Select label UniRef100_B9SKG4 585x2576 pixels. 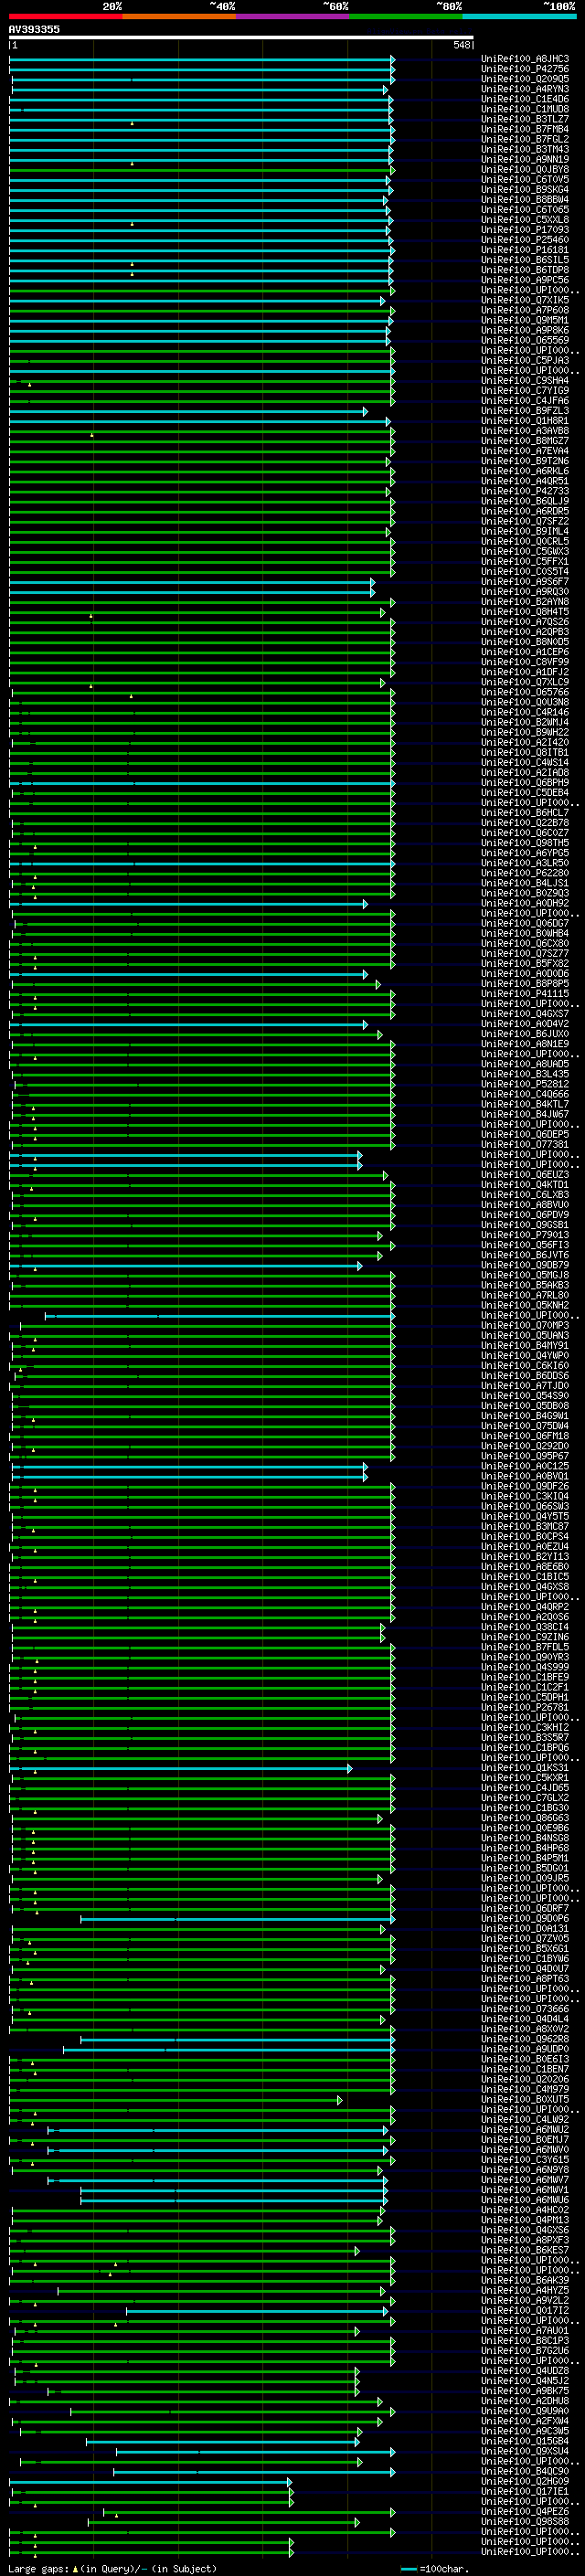[x=525, y=190]
